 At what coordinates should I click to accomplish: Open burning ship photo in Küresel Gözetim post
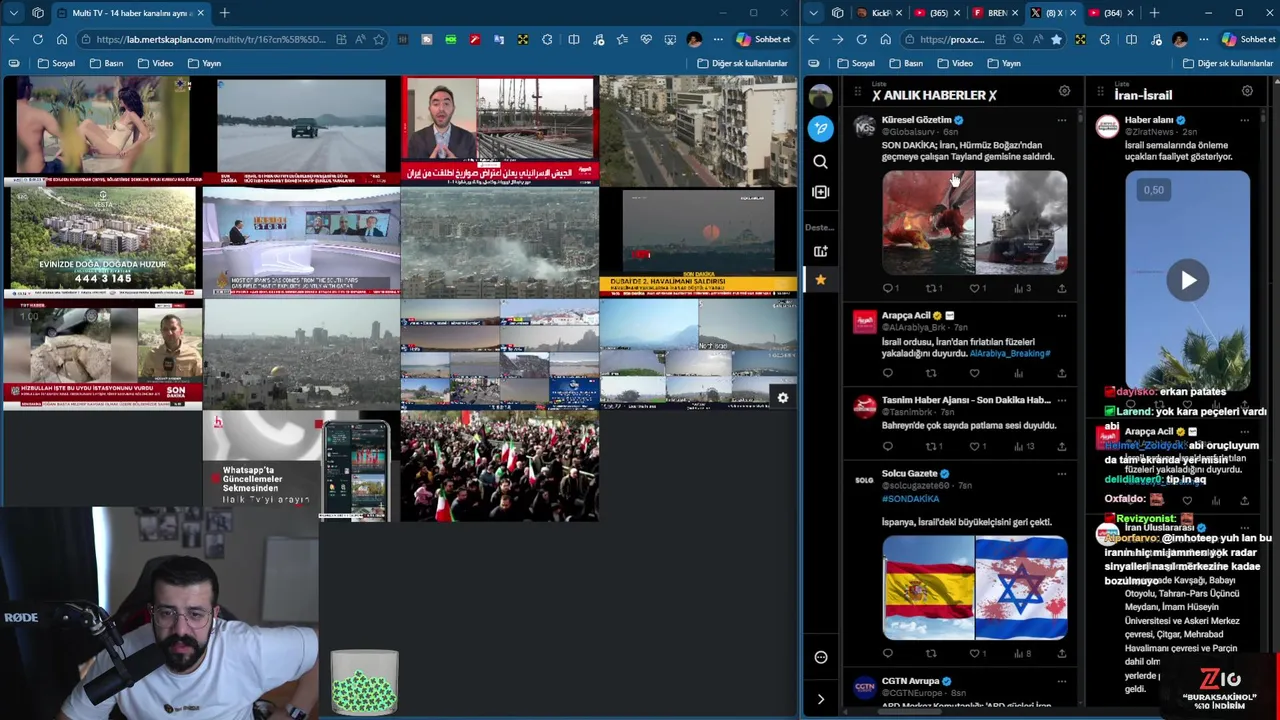click(x=928, y=222)
